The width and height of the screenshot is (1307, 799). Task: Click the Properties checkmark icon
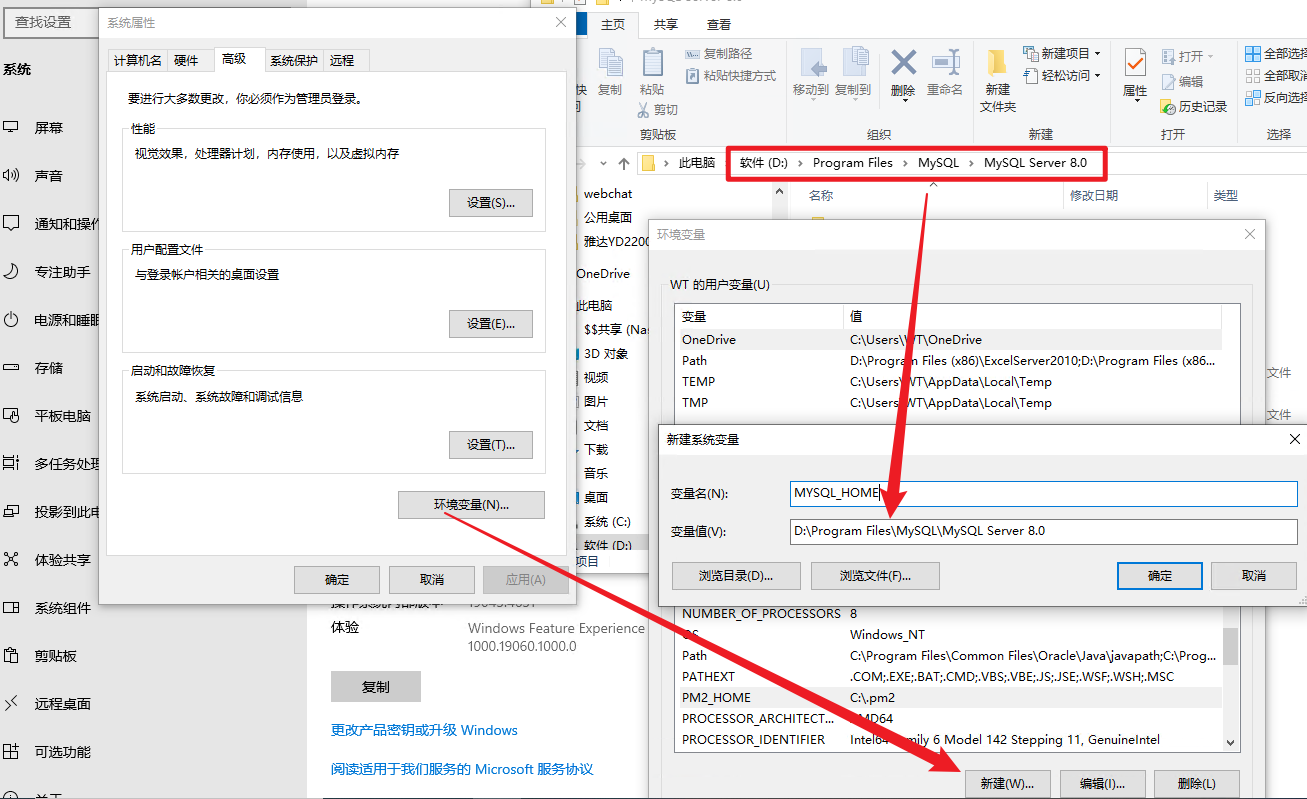(1135, 64)
